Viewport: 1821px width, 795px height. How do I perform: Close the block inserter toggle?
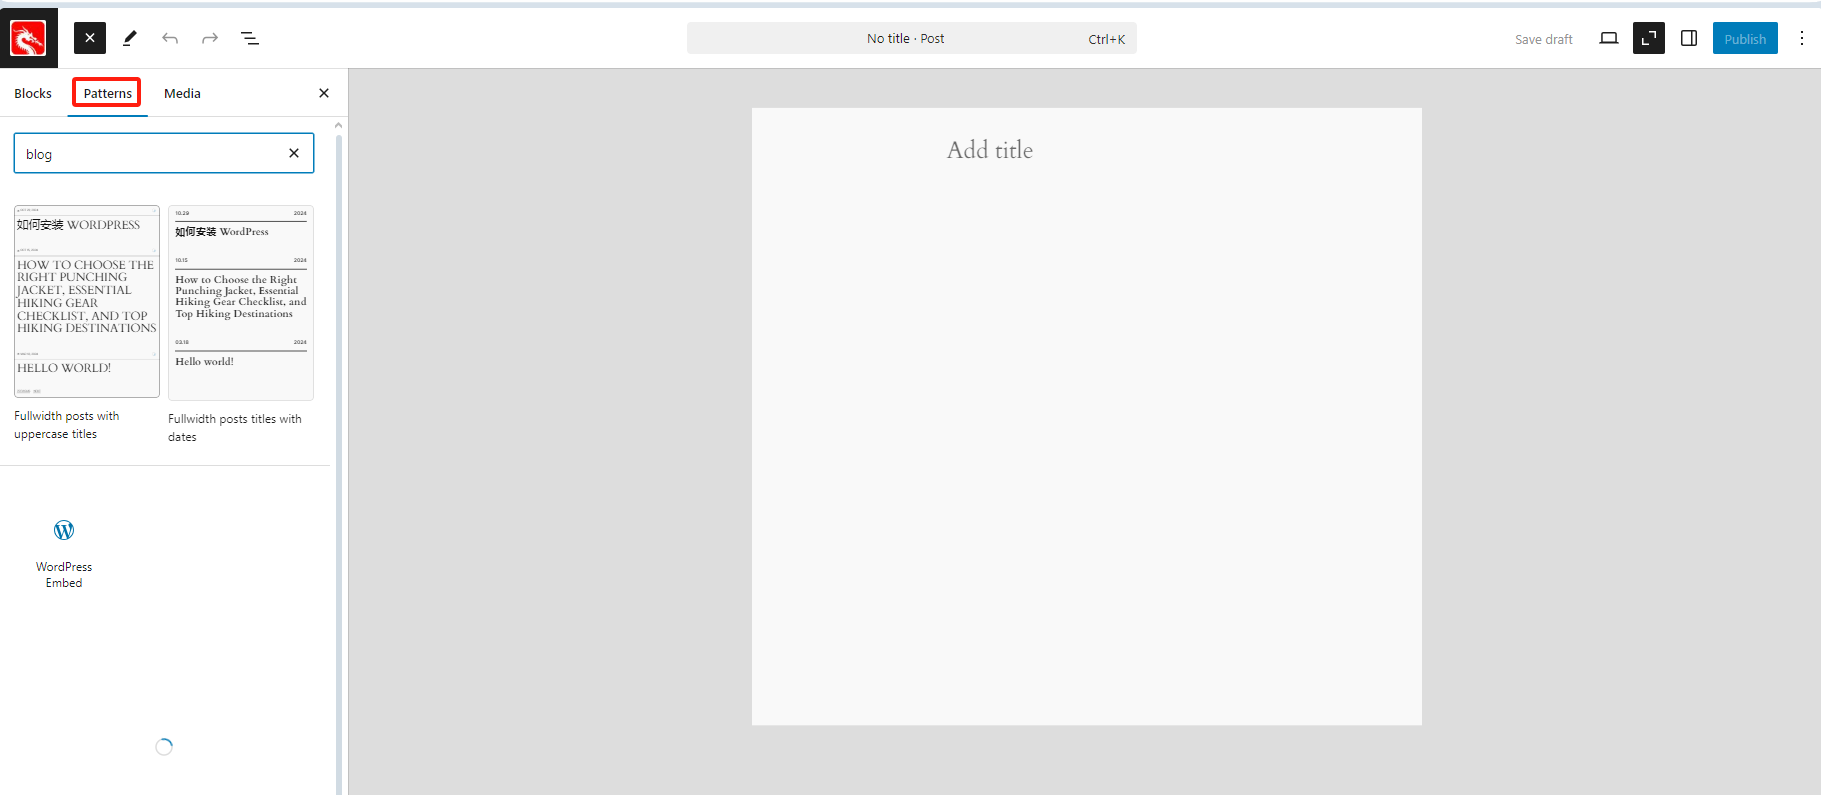pos(90,39)
